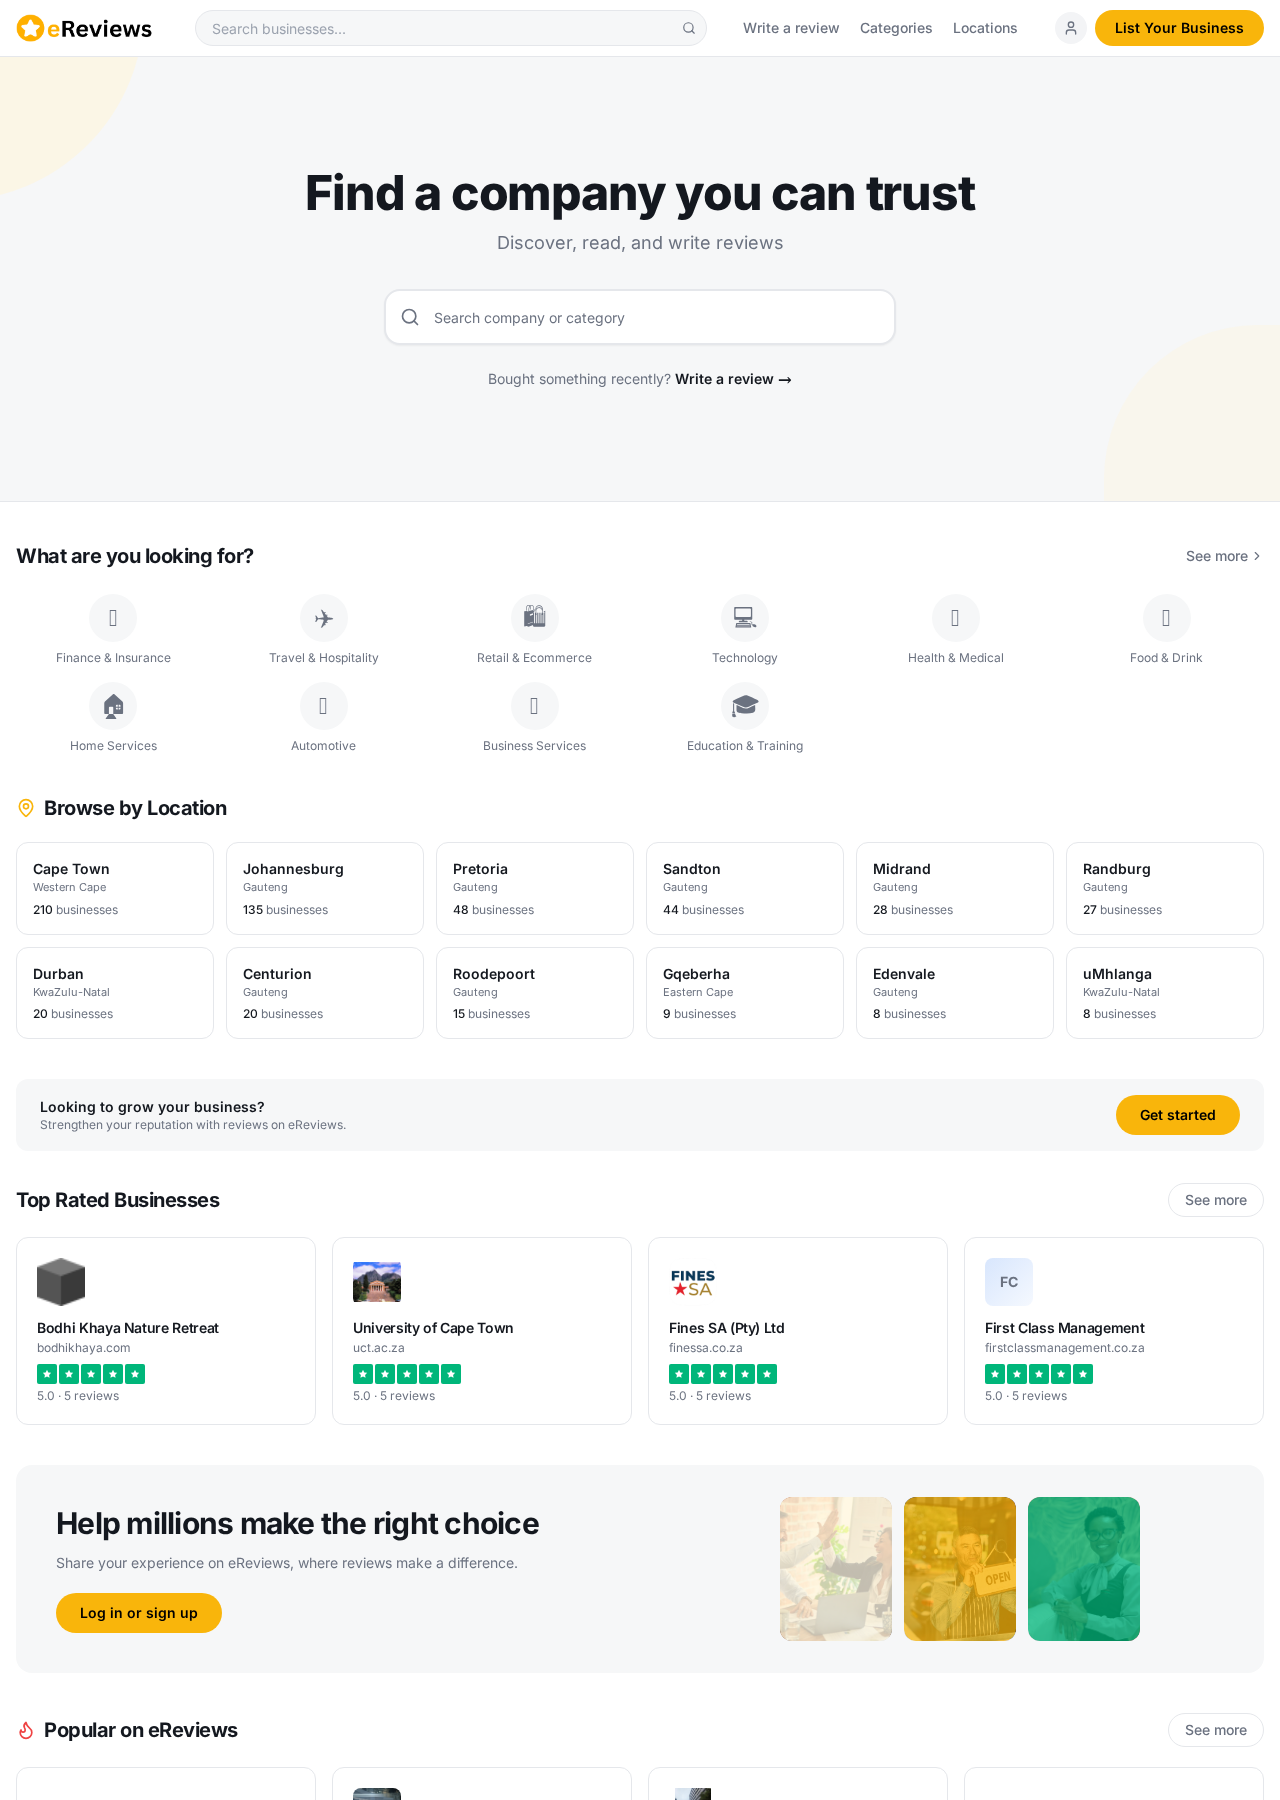
Task: Click the Log in or sign up button
Action: 139,1613
